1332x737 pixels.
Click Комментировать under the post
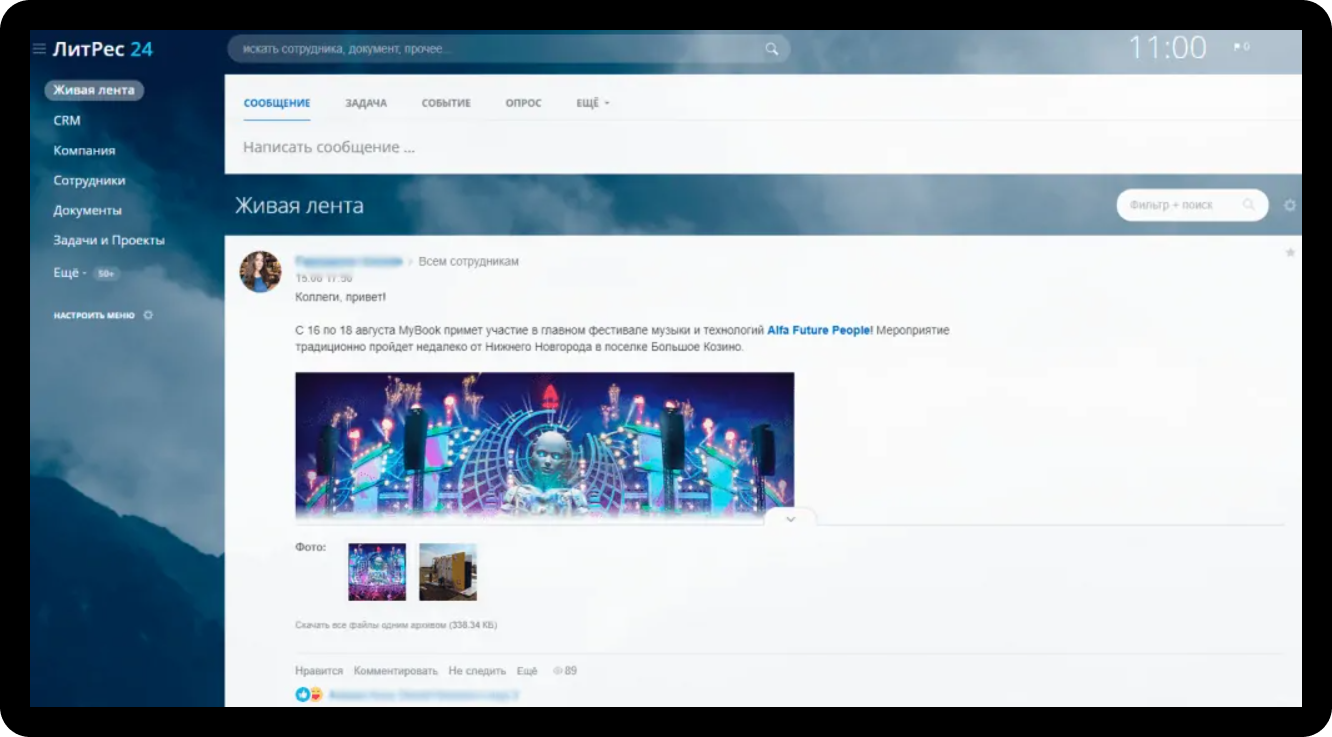(396, 671)
